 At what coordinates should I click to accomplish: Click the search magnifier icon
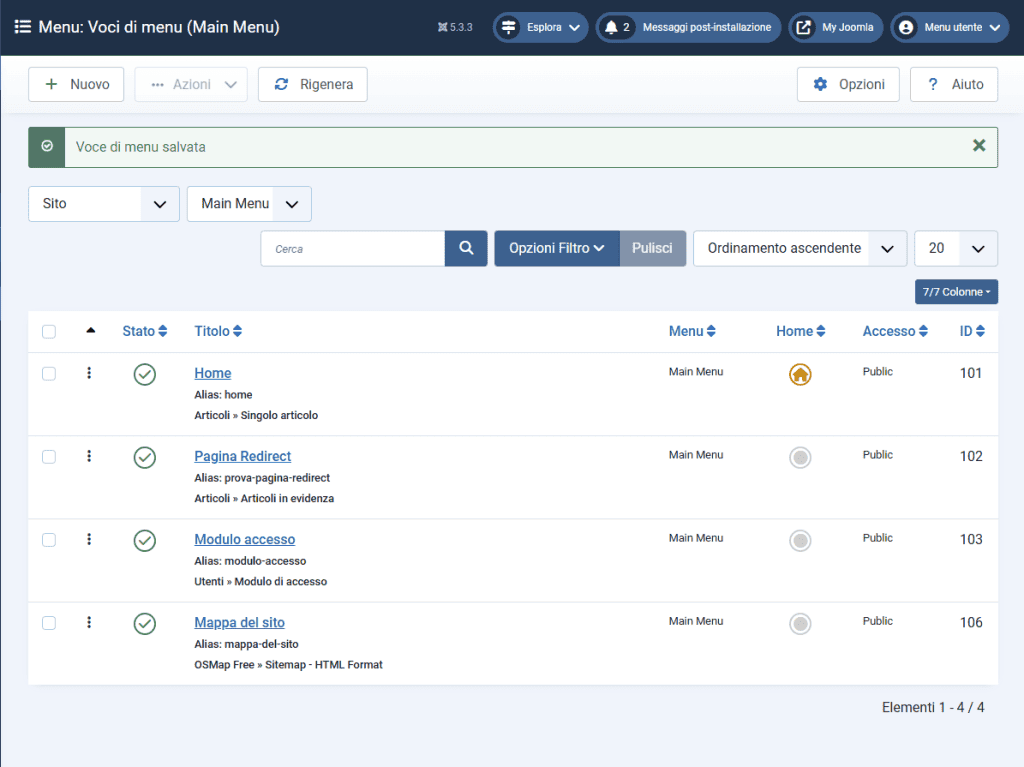(x=466, y=248)
